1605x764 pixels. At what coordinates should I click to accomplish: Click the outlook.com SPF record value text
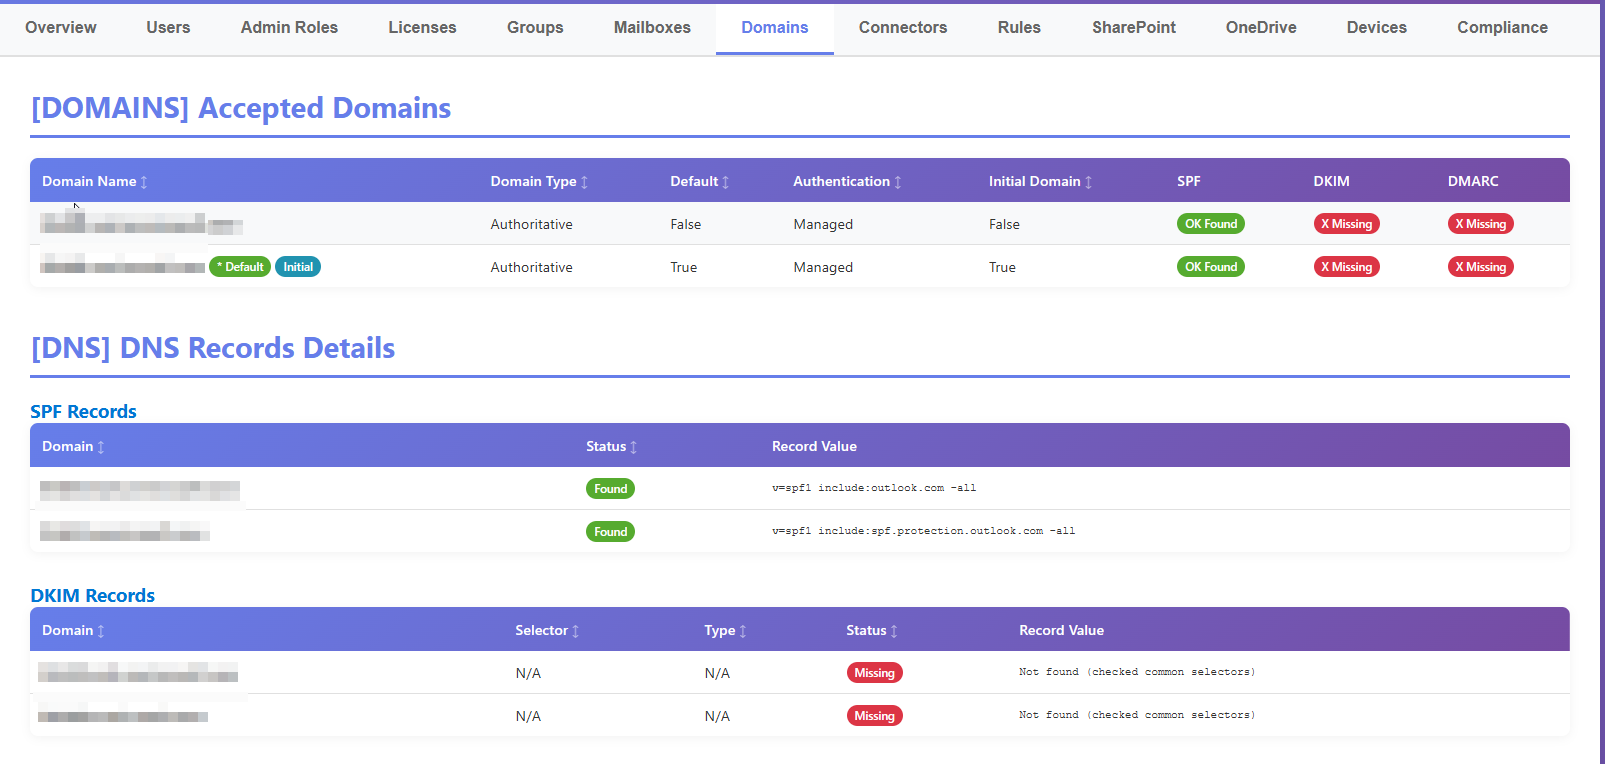(x=874, y=488)
